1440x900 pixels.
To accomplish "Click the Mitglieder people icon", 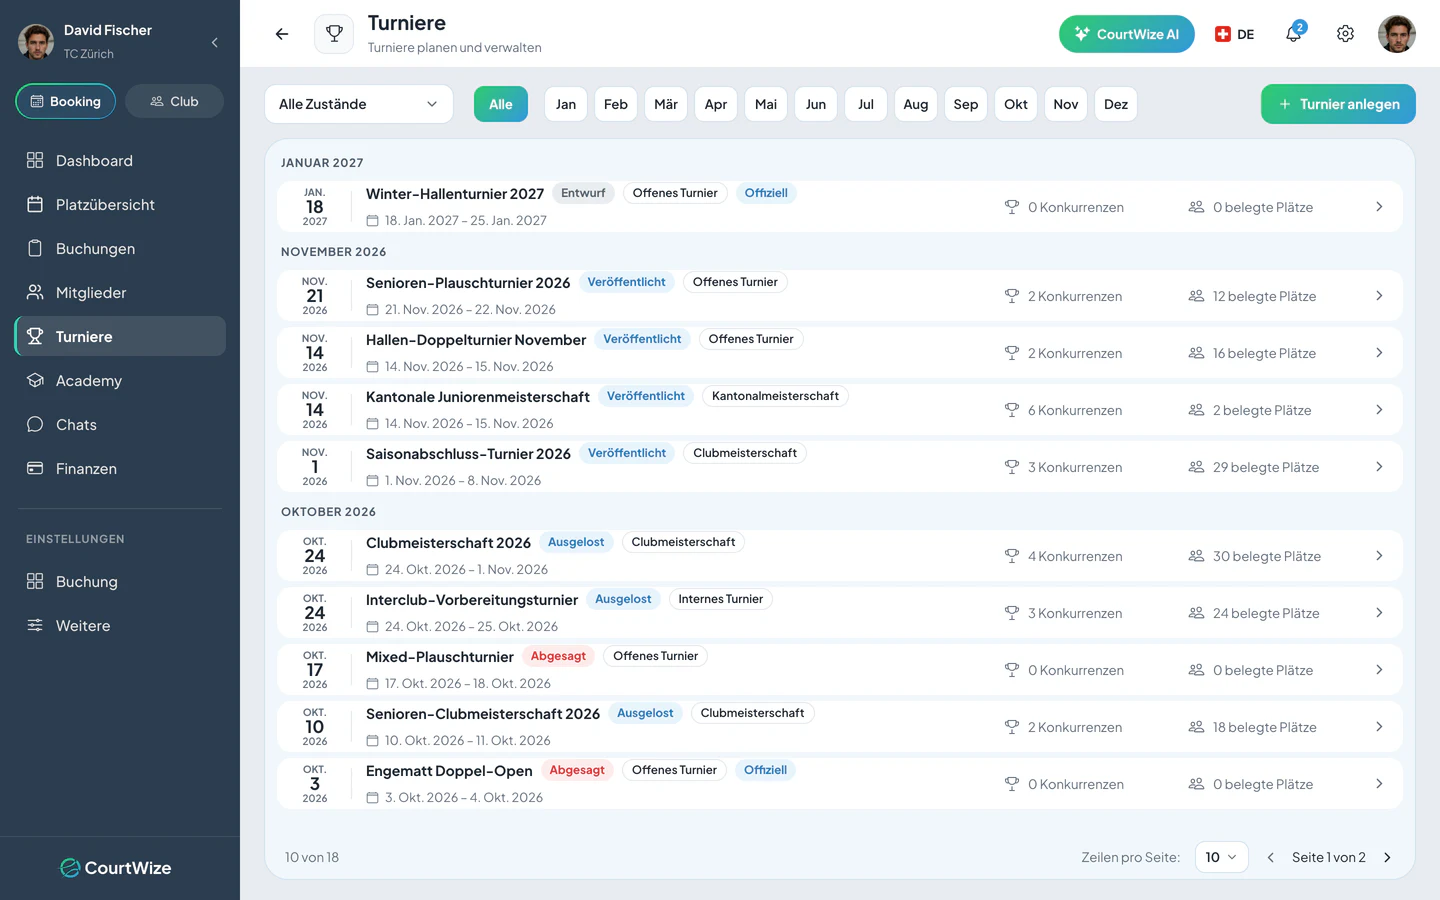I will 35,292.
